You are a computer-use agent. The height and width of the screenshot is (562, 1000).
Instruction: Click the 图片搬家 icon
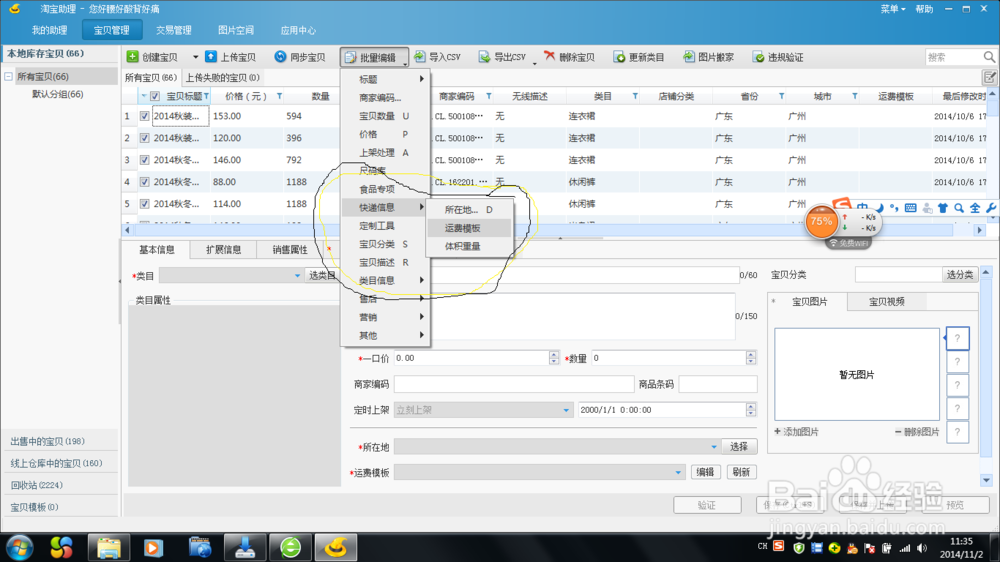[x=689, y=57]
